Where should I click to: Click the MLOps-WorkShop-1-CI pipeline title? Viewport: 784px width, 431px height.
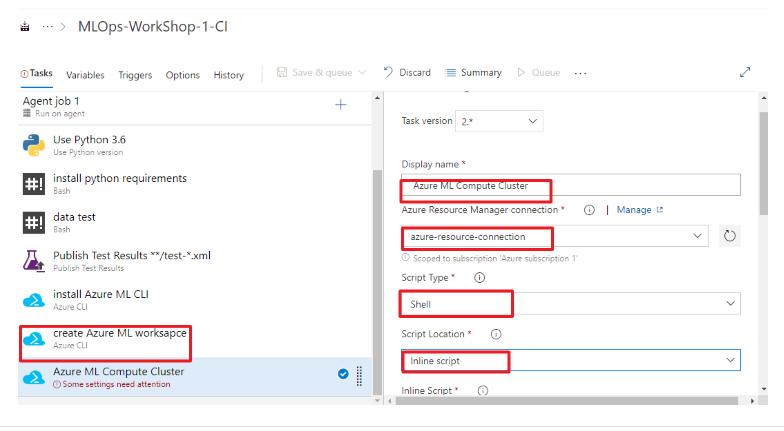[152, 26]
